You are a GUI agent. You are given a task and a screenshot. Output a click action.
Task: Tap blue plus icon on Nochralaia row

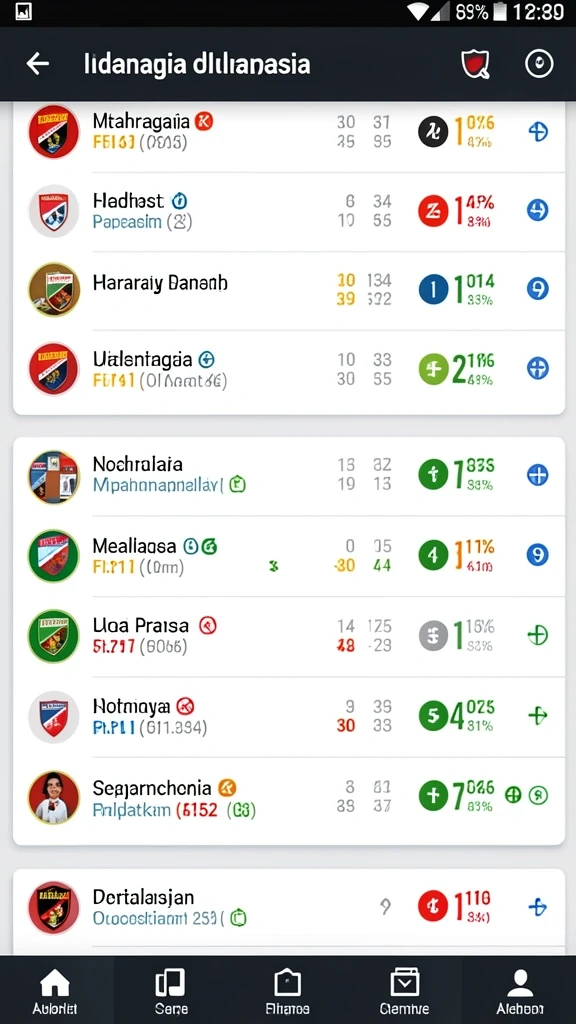point(537,475)
